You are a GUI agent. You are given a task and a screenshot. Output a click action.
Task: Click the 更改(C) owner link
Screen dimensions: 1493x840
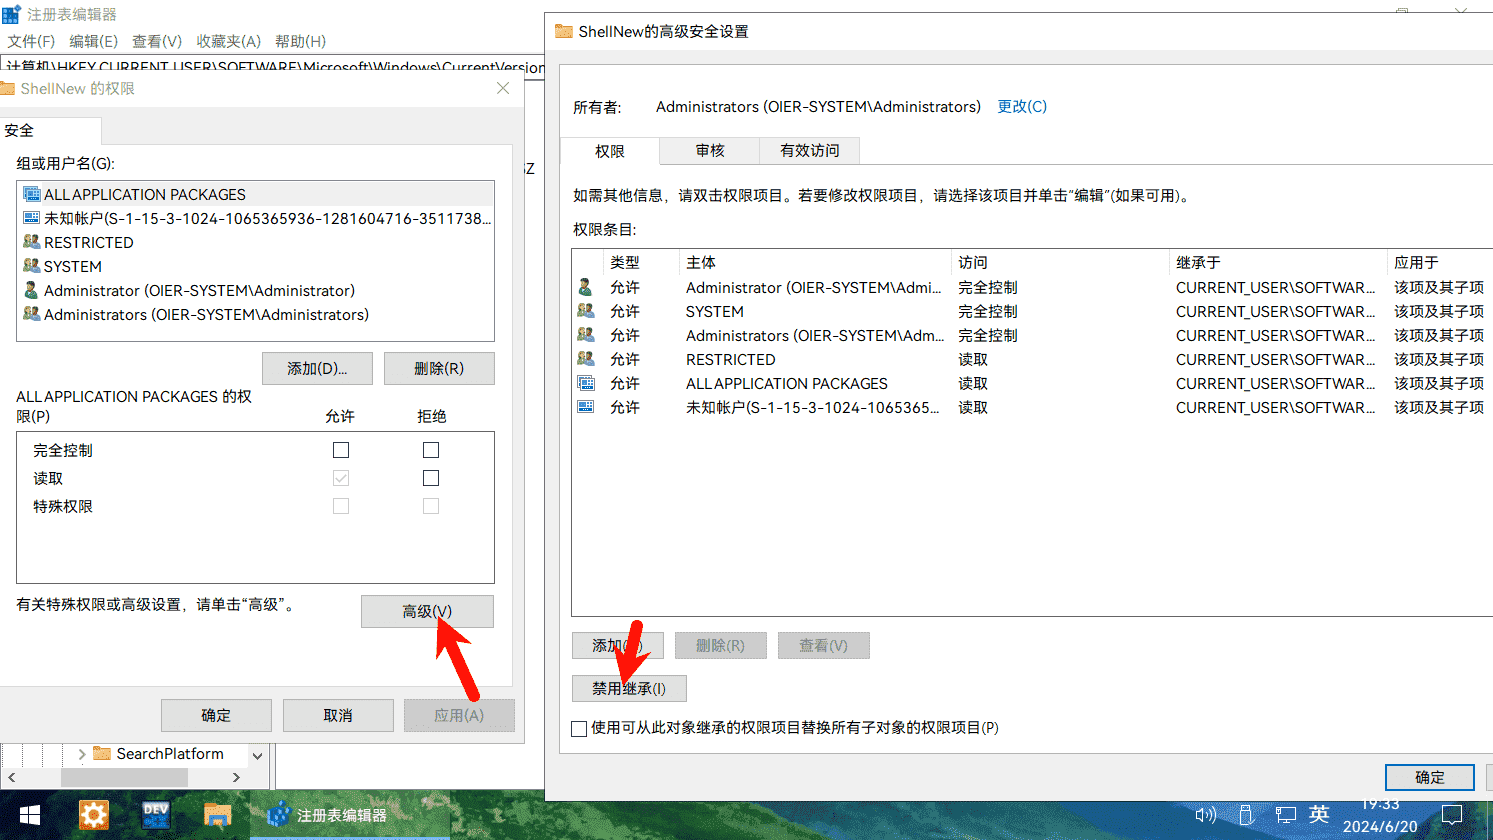[x=1021, y=107]
